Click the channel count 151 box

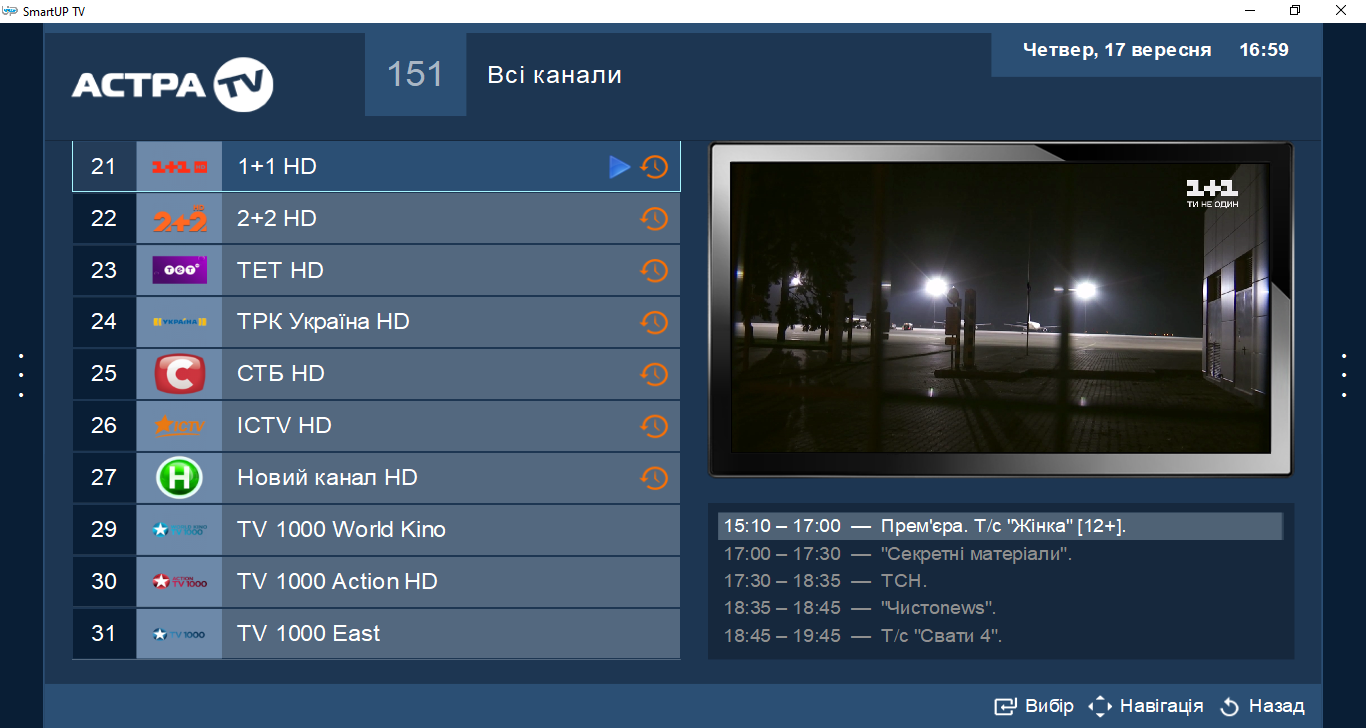coord(415,75)
